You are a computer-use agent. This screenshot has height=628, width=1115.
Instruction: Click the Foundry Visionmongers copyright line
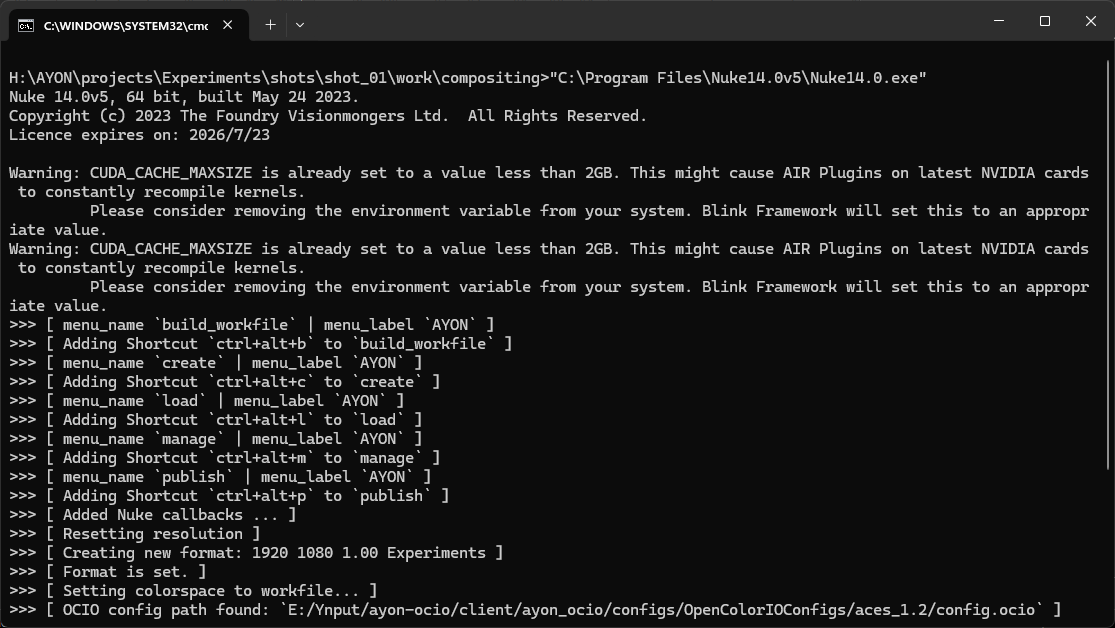[x=328, y=116]
